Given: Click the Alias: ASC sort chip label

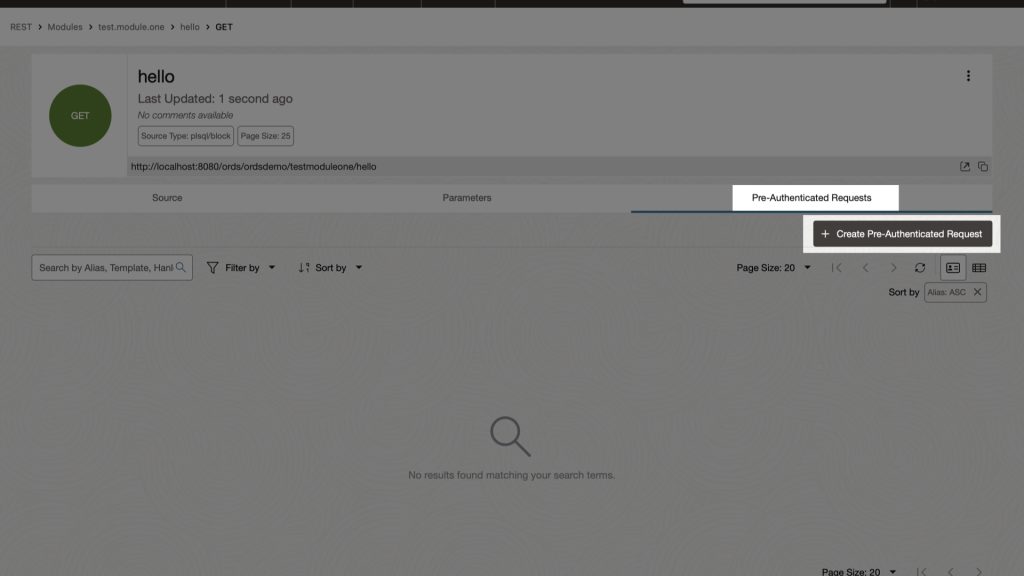Looking at the screenshot, I should point(946,292).
